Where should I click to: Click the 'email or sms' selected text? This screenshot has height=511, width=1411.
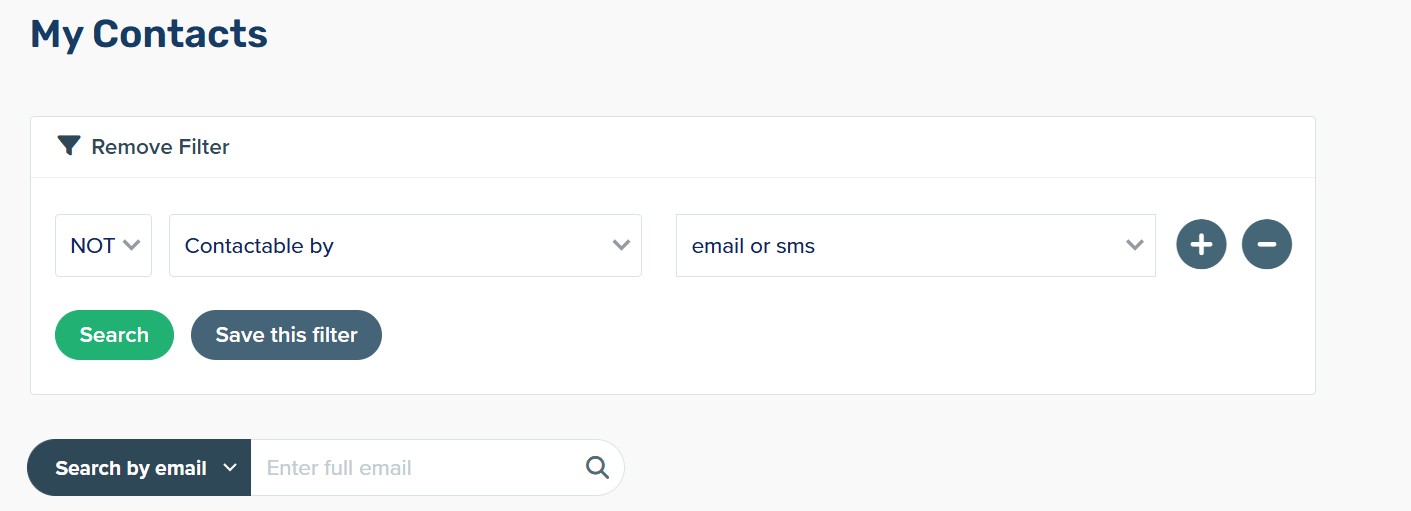click(x=753, y=245)
